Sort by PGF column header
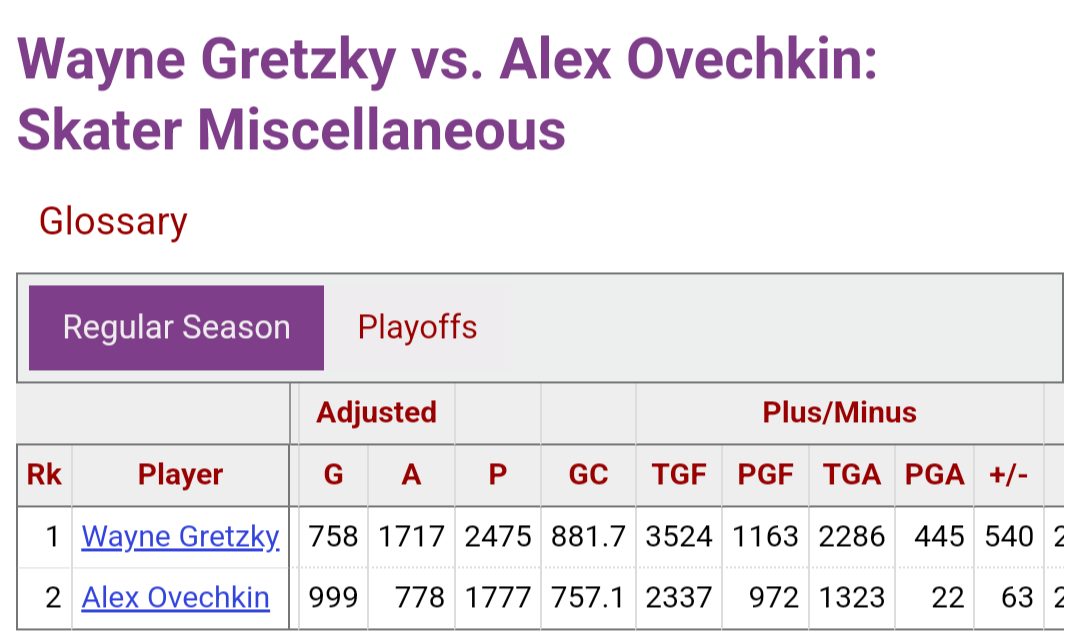Viewport: 1080px width, 639px height. click(x=765, y=475)
